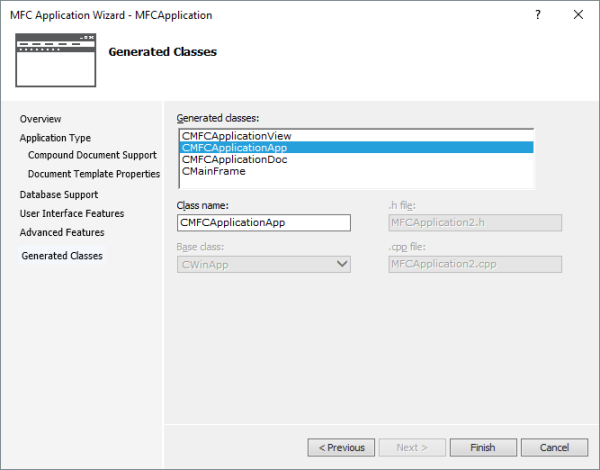Open User Interface Features page
This screenshot has width=600, height=470.
[x=72, y=213]
